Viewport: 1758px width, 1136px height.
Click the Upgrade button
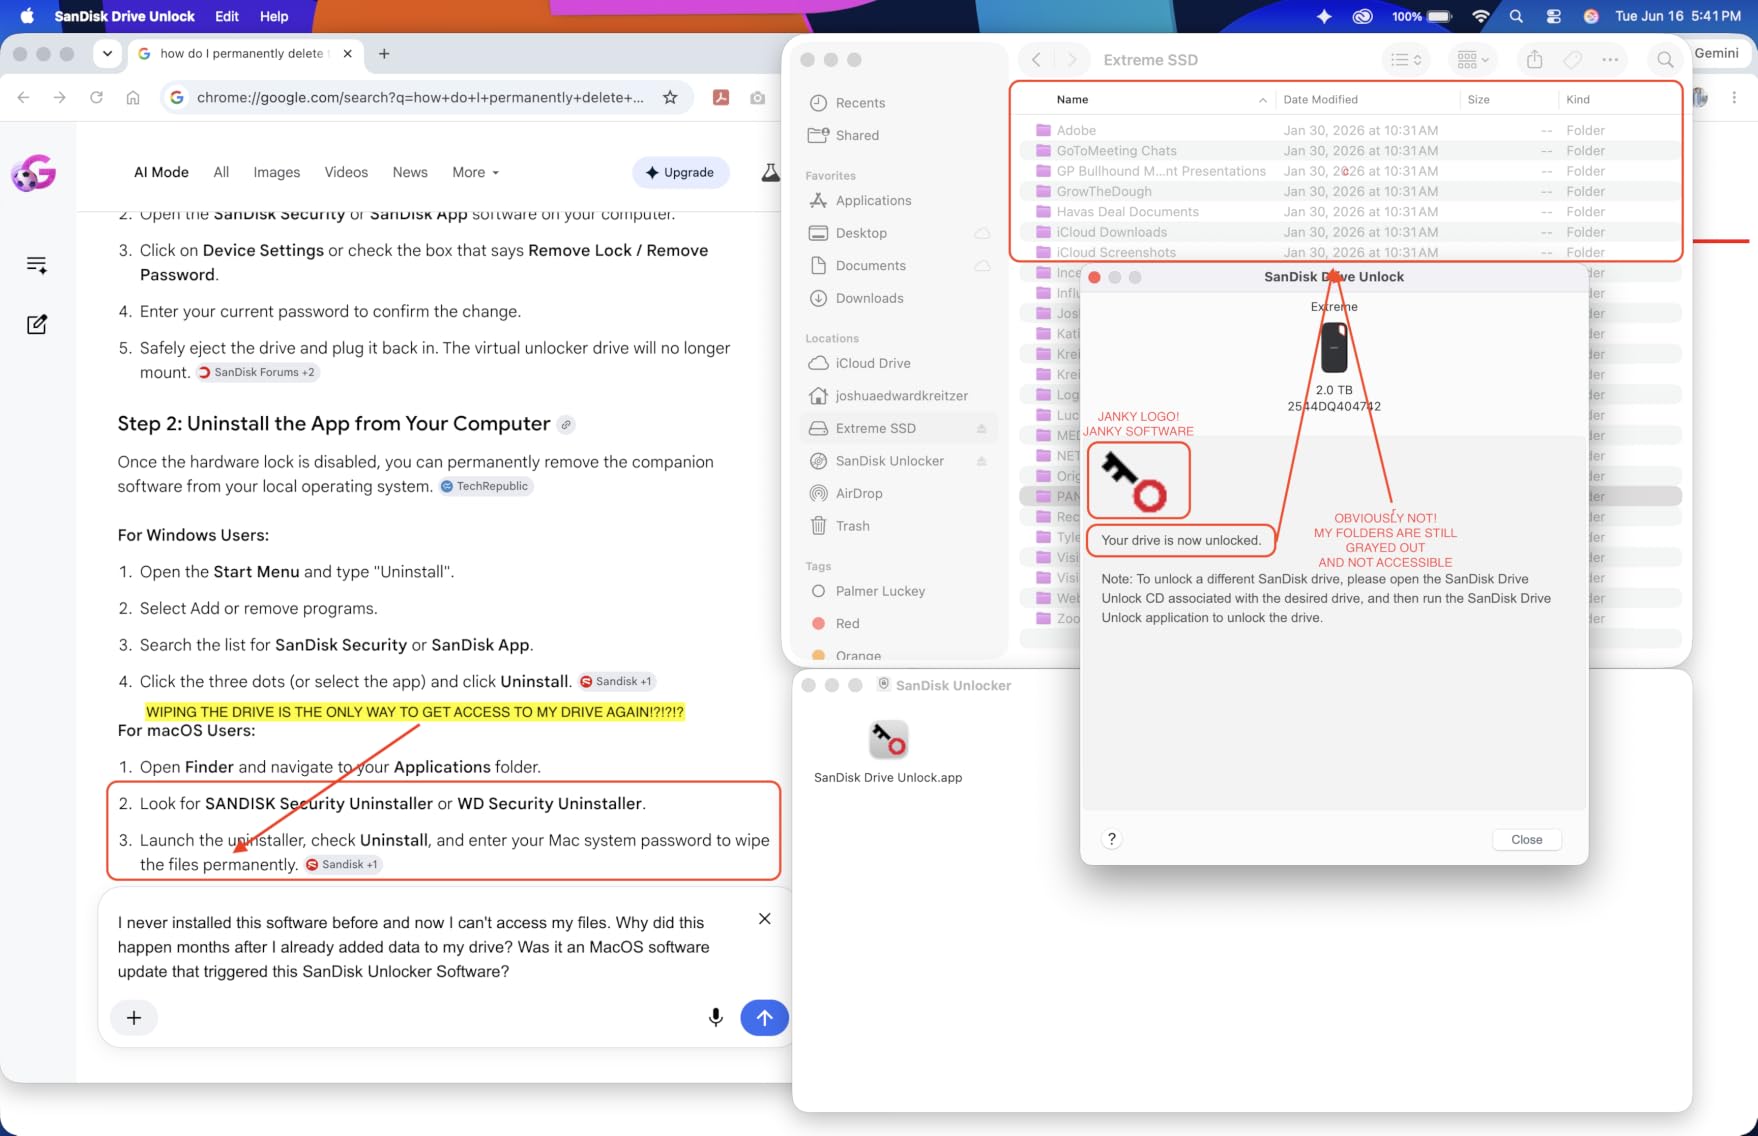tap(681, 172)
